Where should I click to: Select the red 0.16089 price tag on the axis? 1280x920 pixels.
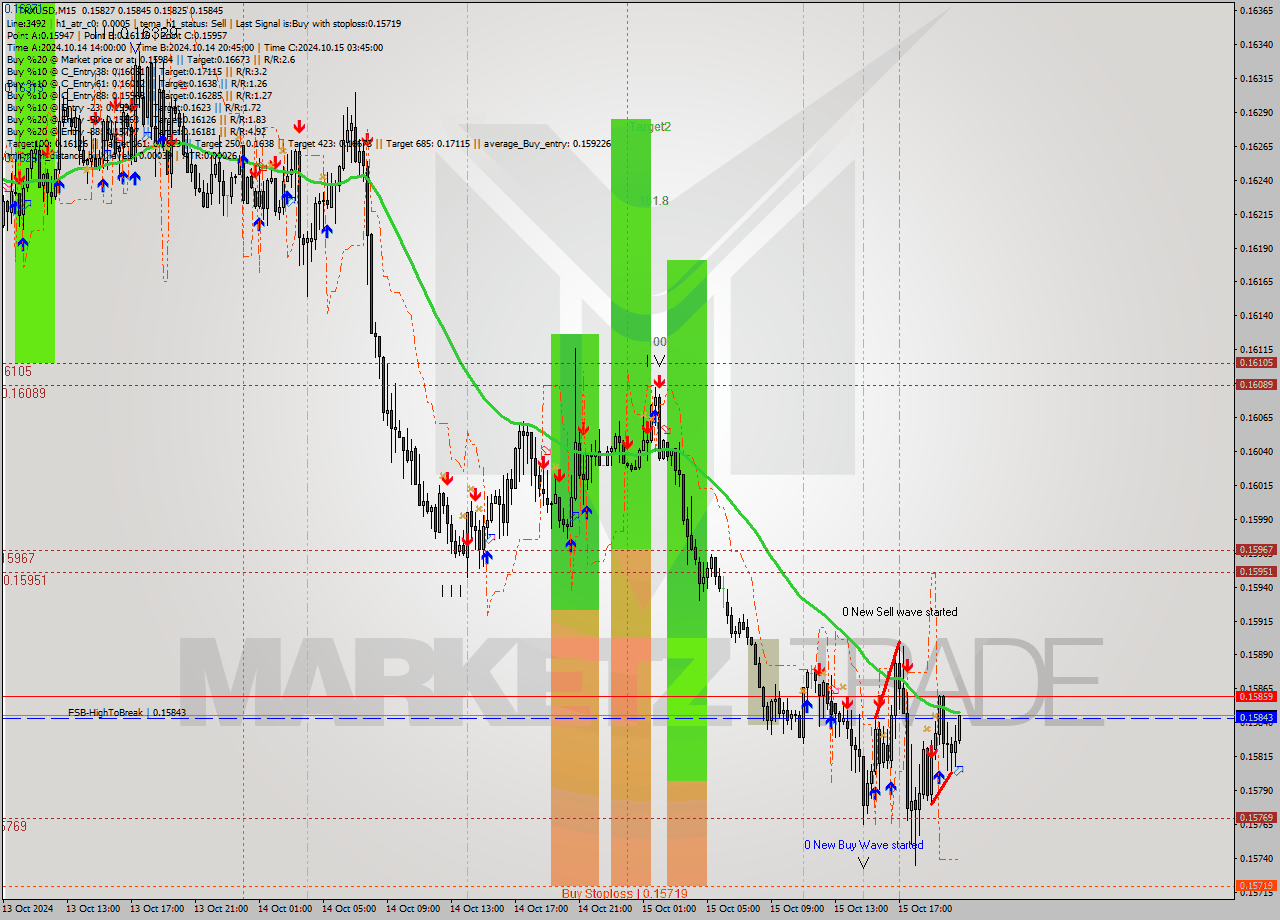point(1256,384)
